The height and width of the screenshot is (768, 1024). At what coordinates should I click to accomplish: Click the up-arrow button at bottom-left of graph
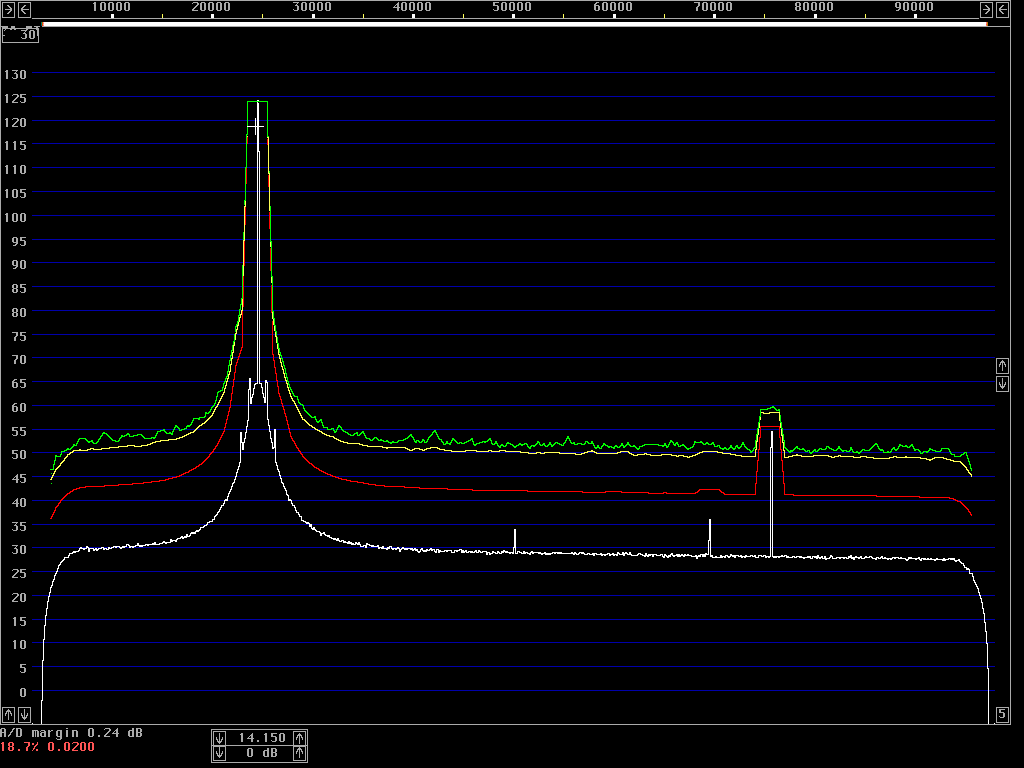(x=8, y=714)
